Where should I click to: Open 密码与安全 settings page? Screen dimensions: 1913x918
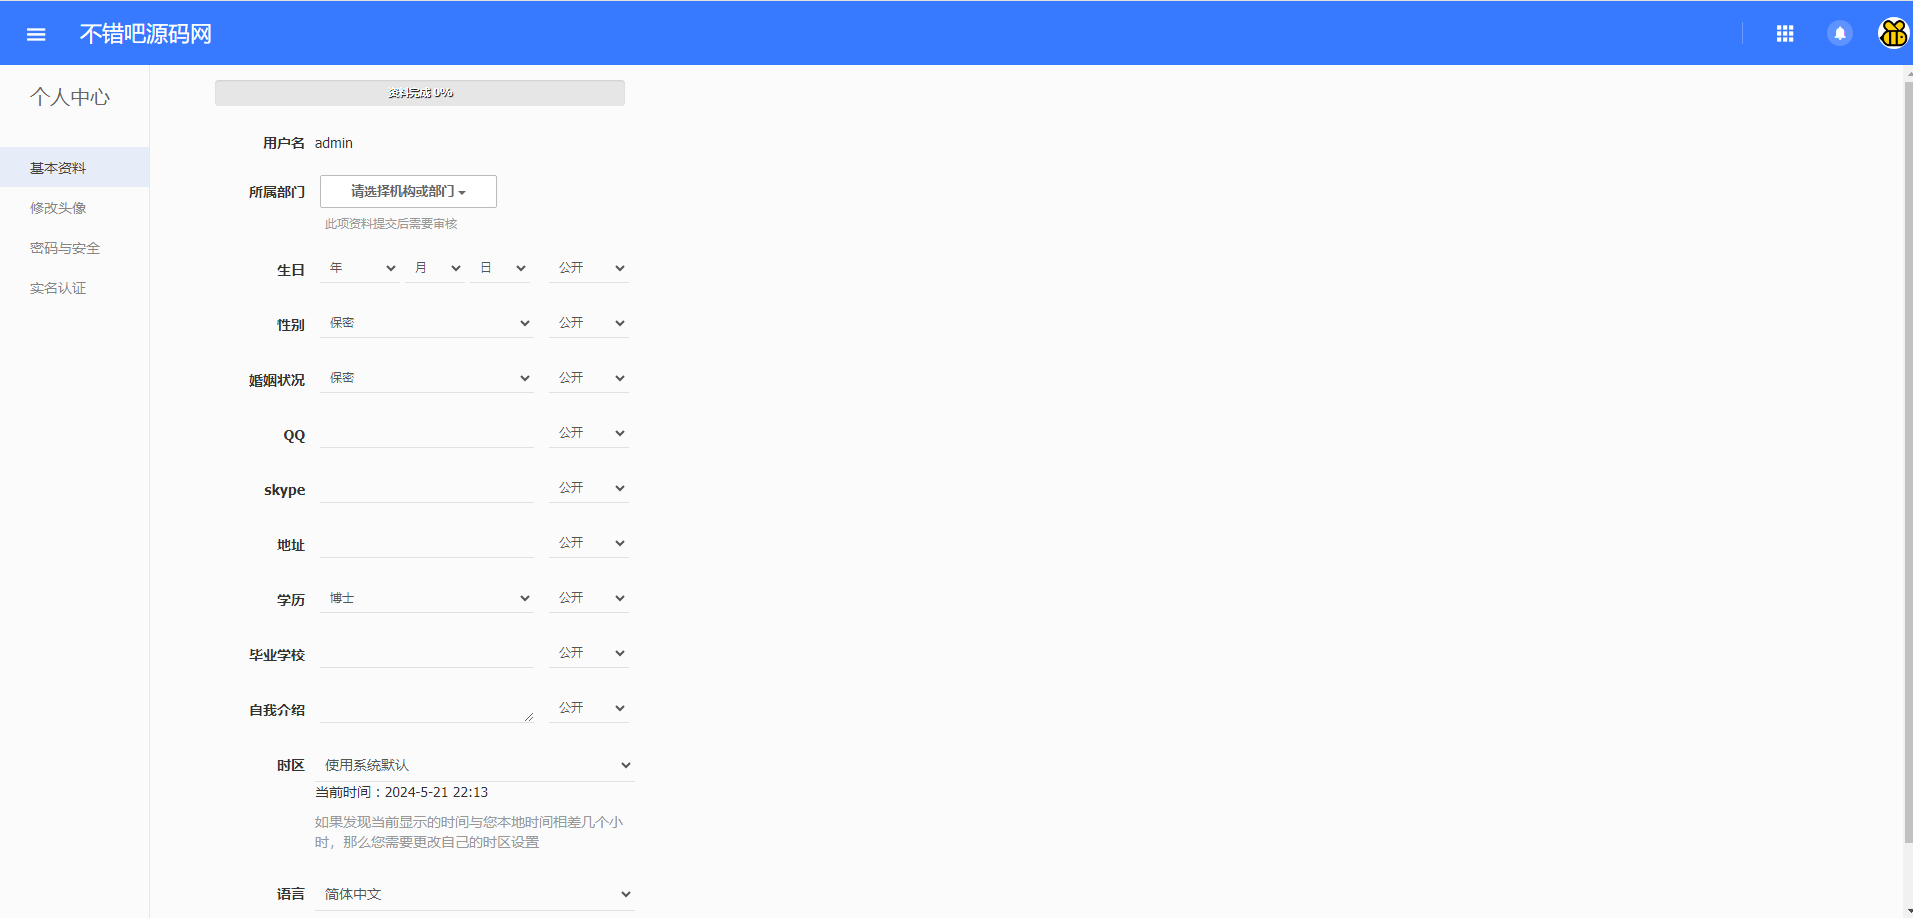click(65, 248)
